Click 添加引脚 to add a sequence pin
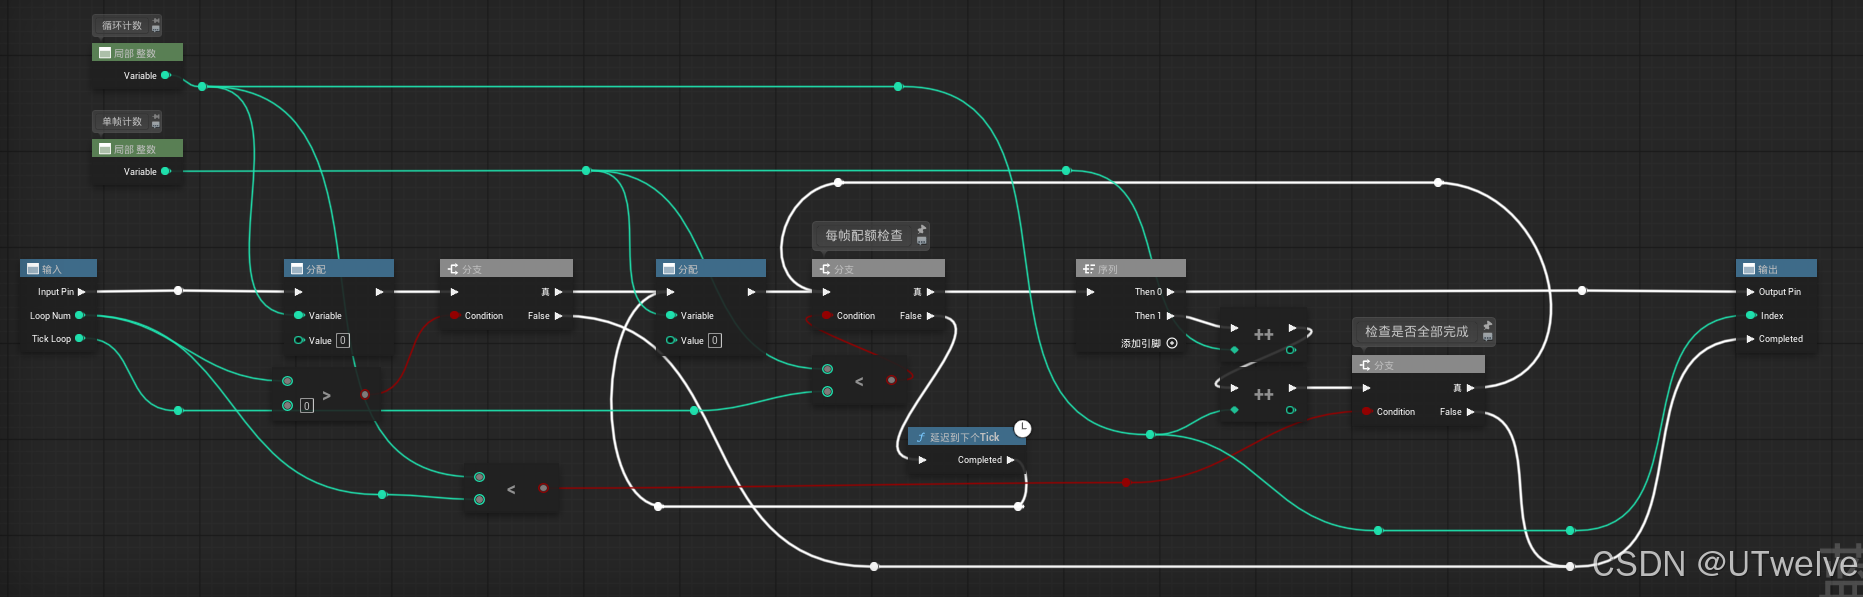Image resolution: width=1863 pixels, height=597 pixels. [x=1148, y=343]
